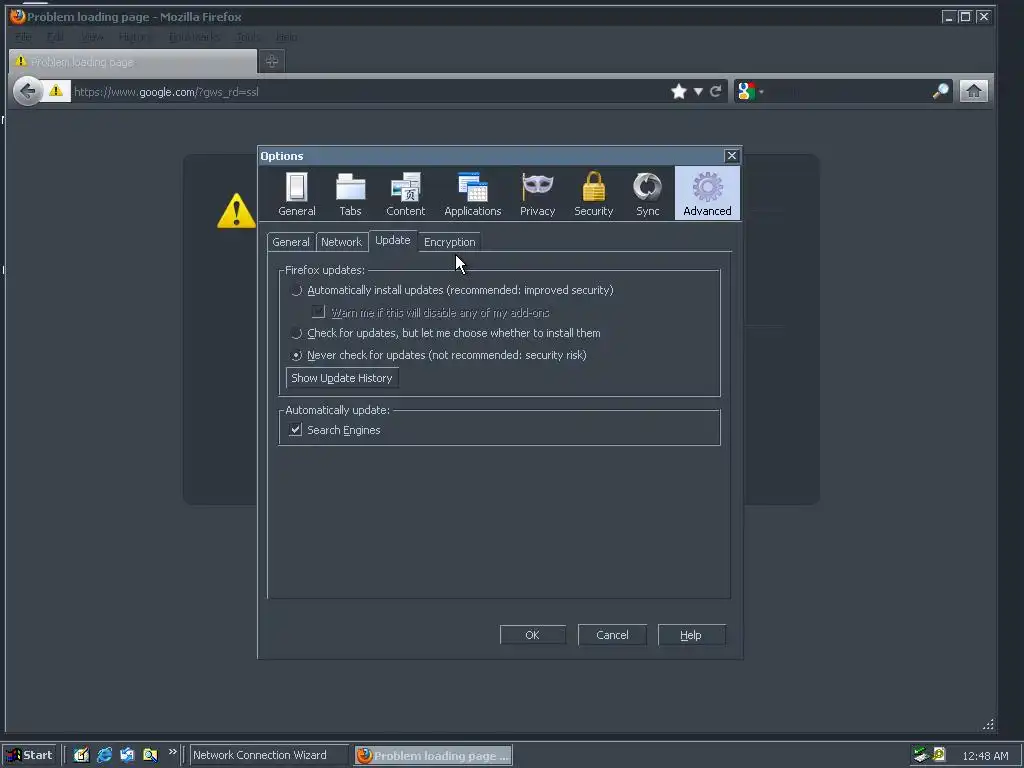Open the File menu
This screenshot has width=1024, height=768.
[x=24, y=37]
